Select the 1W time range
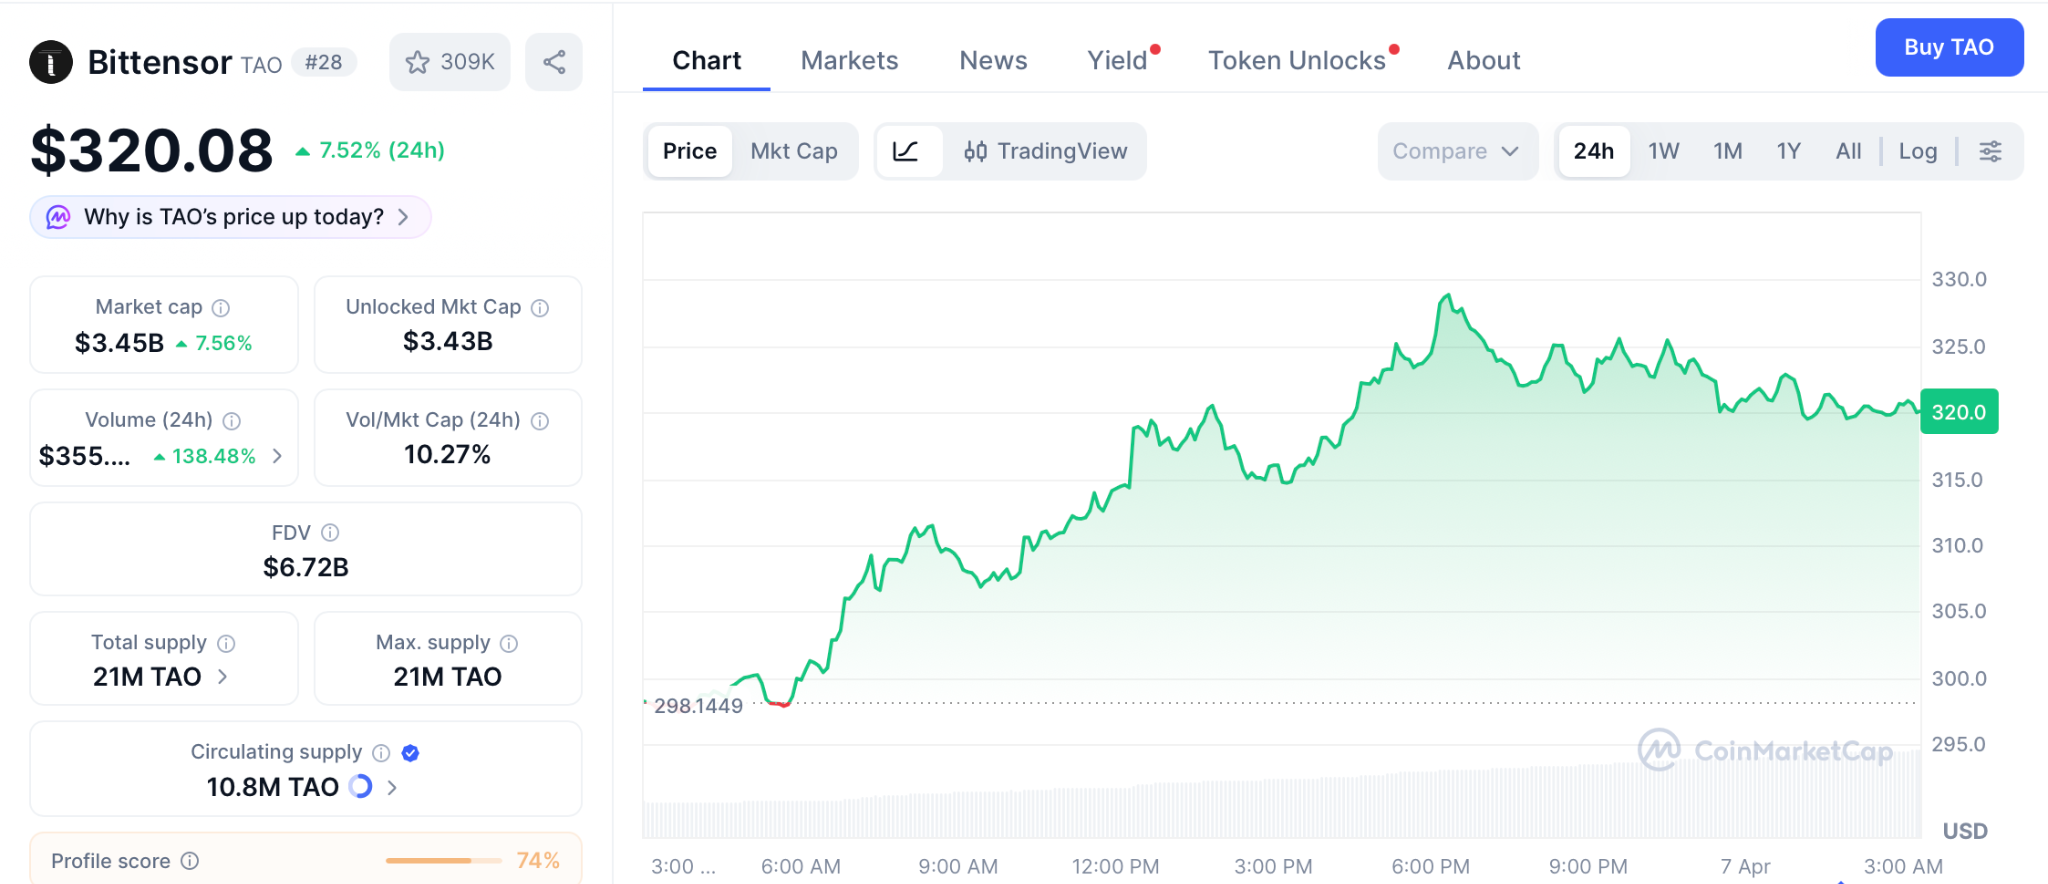This screenshot has width=2048, height=884. (x=1663, y=151)
